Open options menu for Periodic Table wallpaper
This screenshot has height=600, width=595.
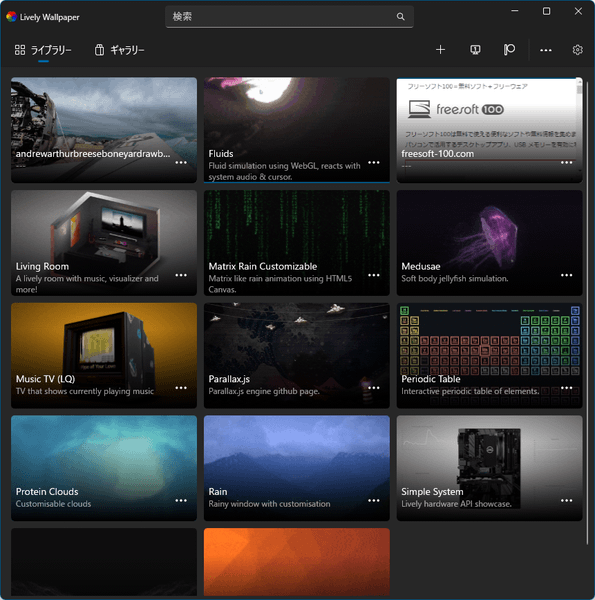[567, 388]
